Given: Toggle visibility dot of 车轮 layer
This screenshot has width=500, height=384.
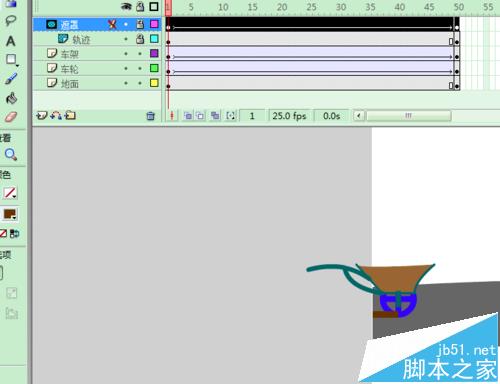Looking at the screenshot, I should [x=126, y=68].
